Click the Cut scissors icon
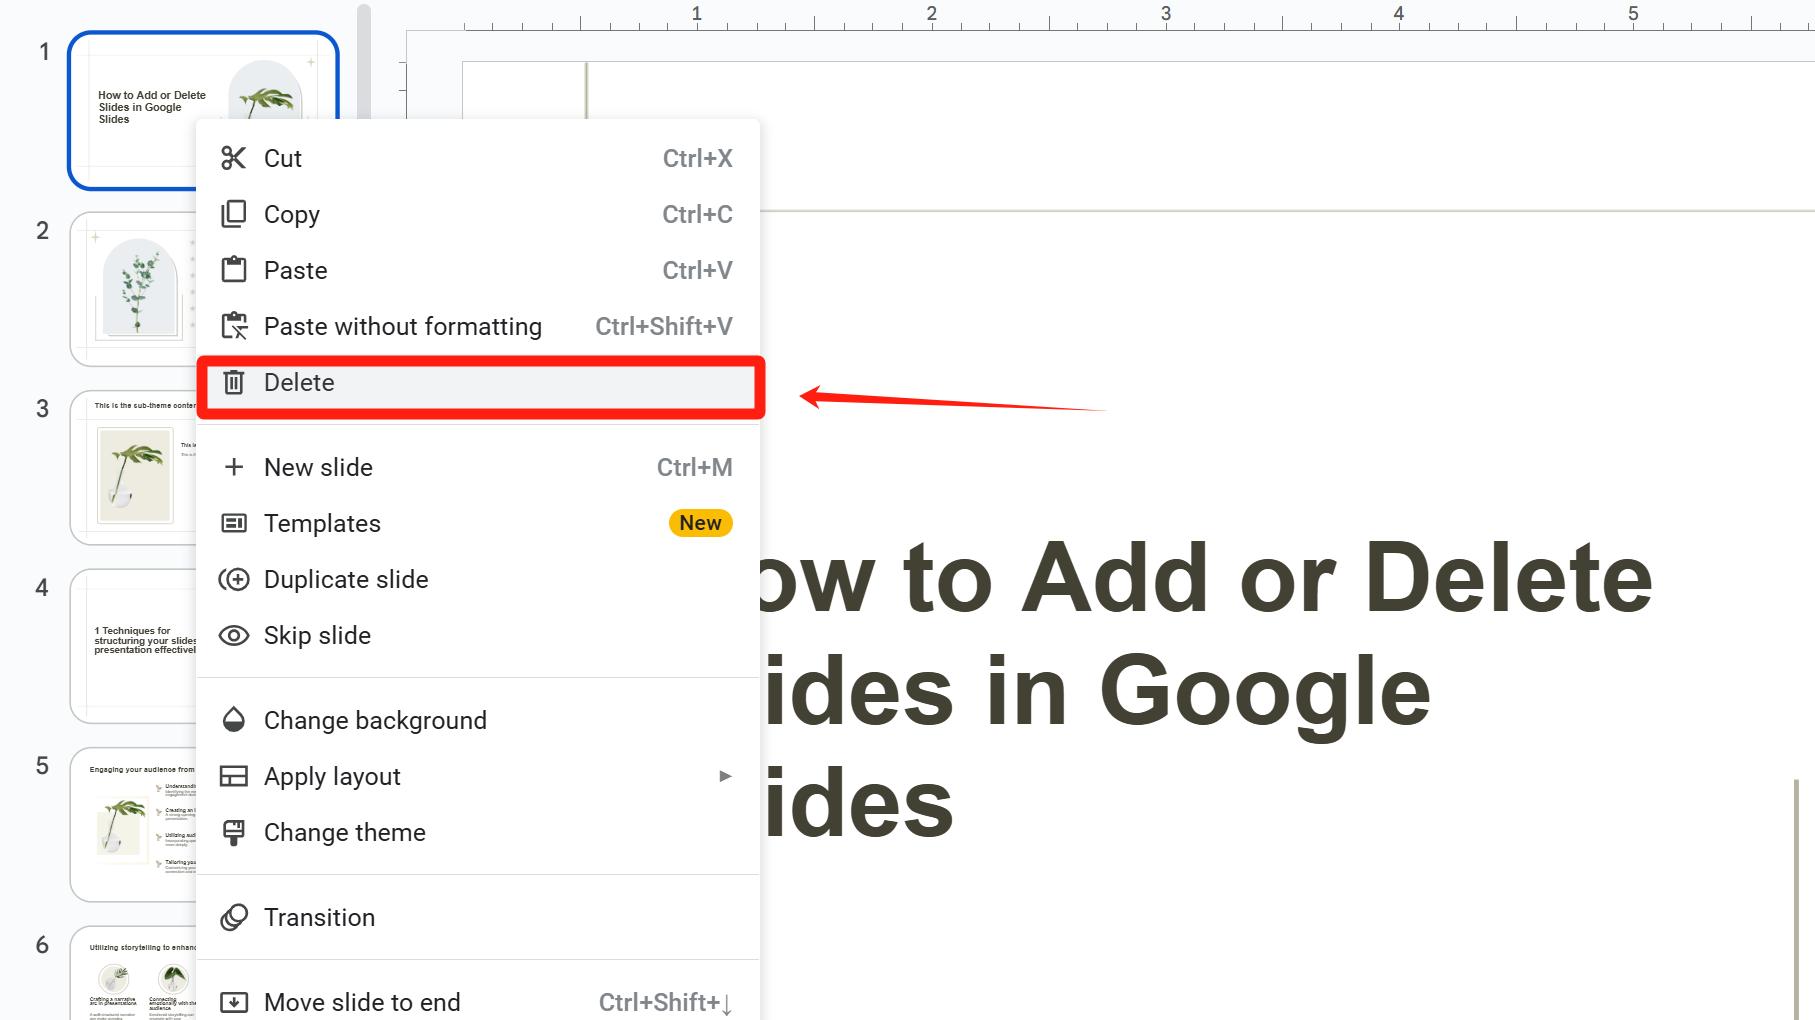This screenshot has width=1815, height=1020. point(233,158)
